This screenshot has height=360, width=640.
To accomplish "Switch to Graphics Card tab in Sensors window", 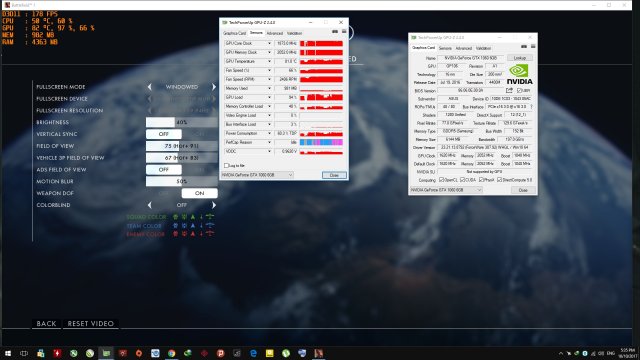I will tap(235, 33).
